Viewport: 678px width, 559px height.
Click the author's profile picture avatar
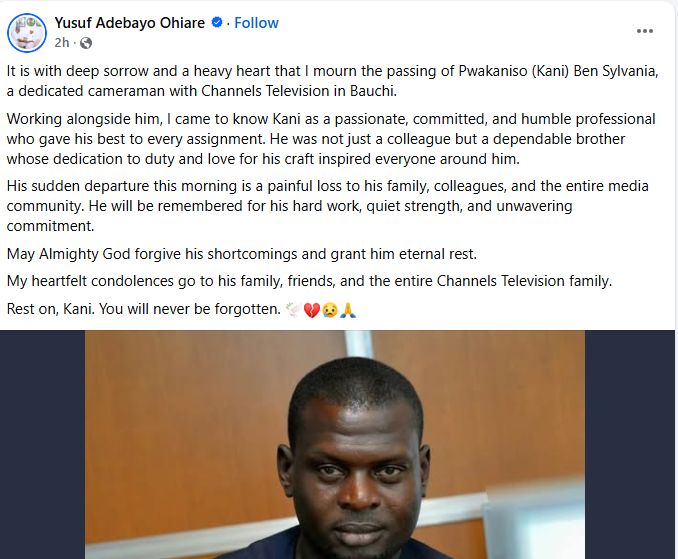point(27,32)
